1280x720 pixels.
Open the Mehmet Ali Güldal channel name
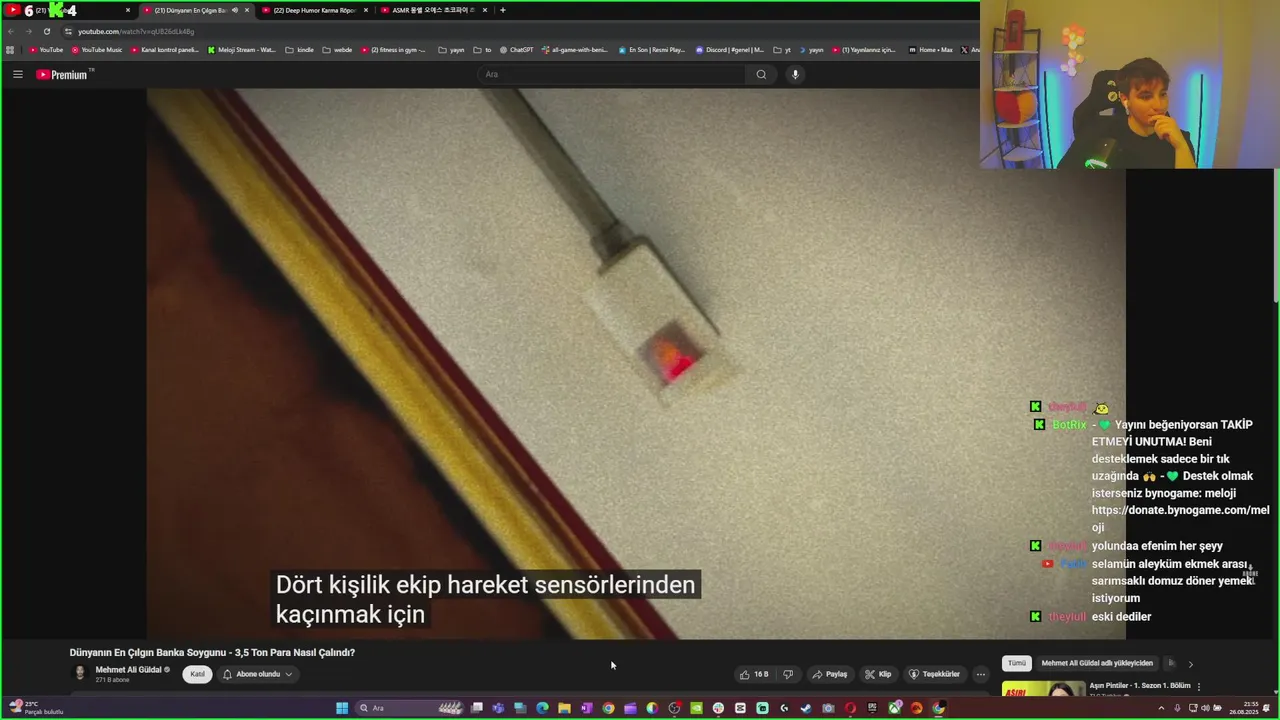click(128, 670)
